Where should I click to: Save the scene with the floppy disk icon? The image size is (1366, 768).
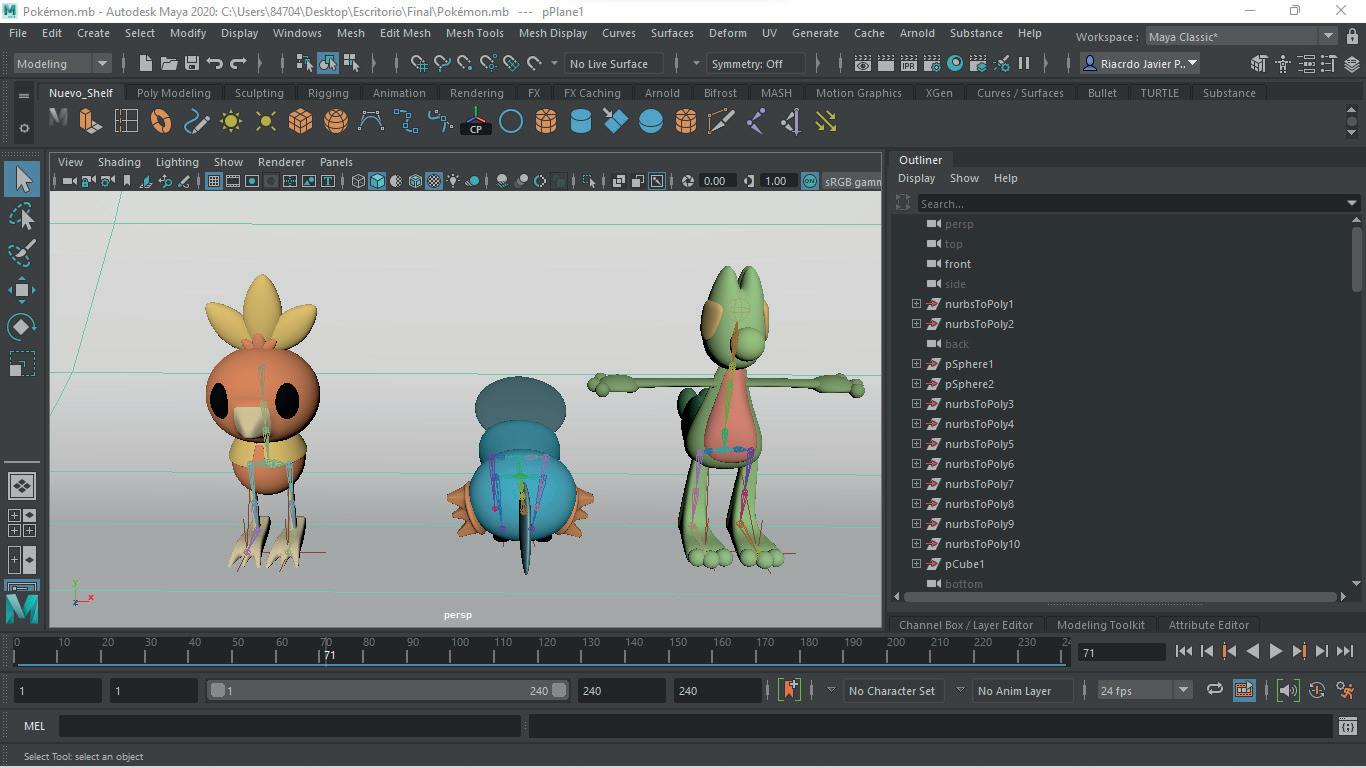click(x=192, y=63)
